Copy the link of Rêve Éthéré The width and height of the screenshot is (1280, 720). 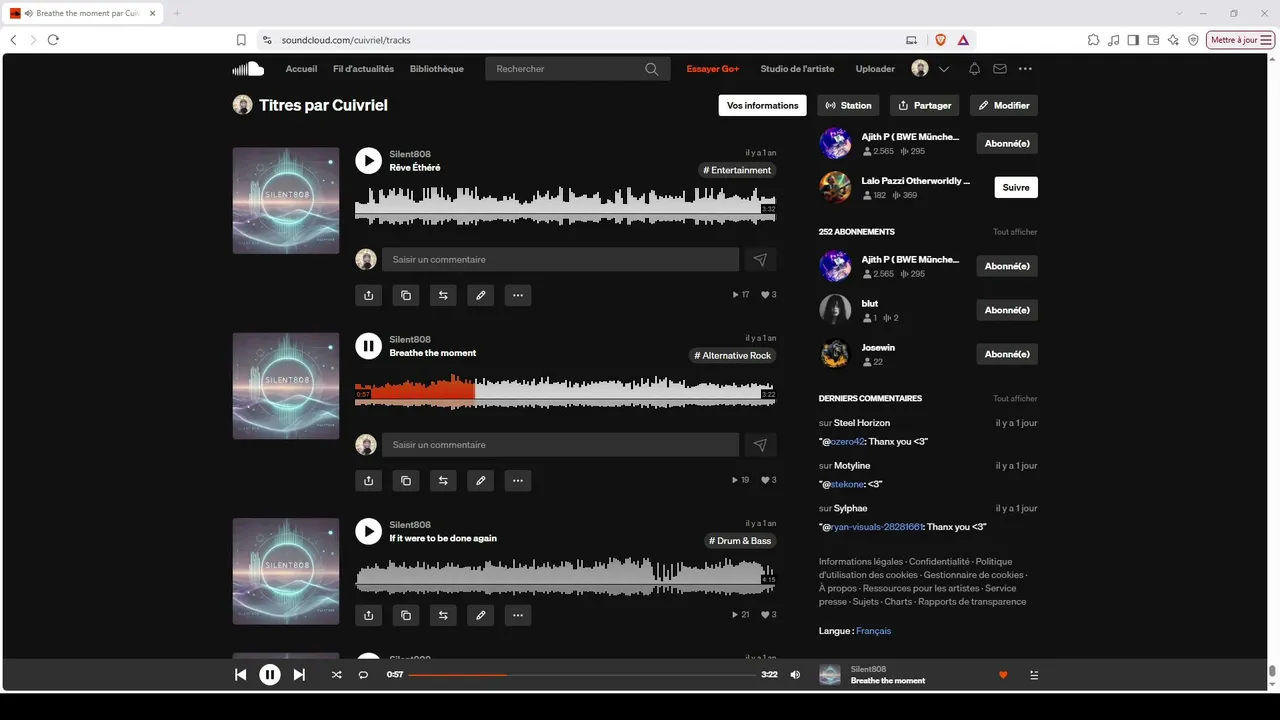[x=406, y=295]
